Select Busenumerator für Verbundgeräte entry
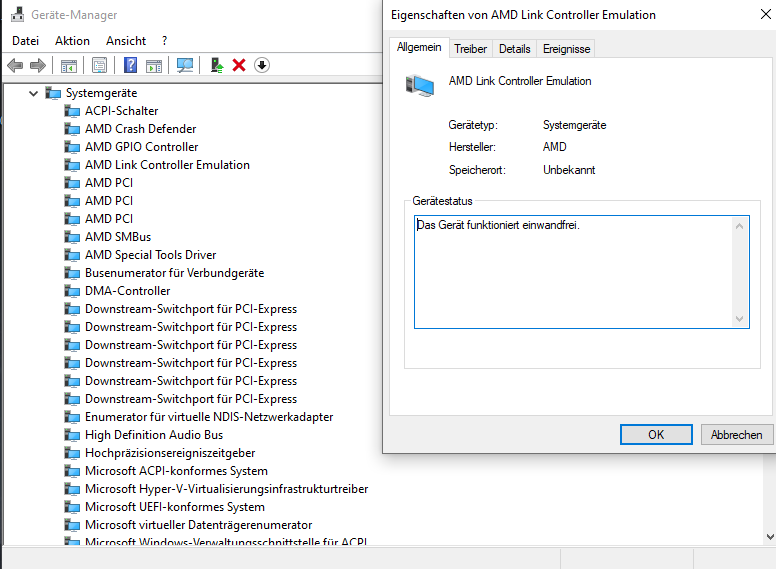The image size is (776, 569). click(174, 273)
